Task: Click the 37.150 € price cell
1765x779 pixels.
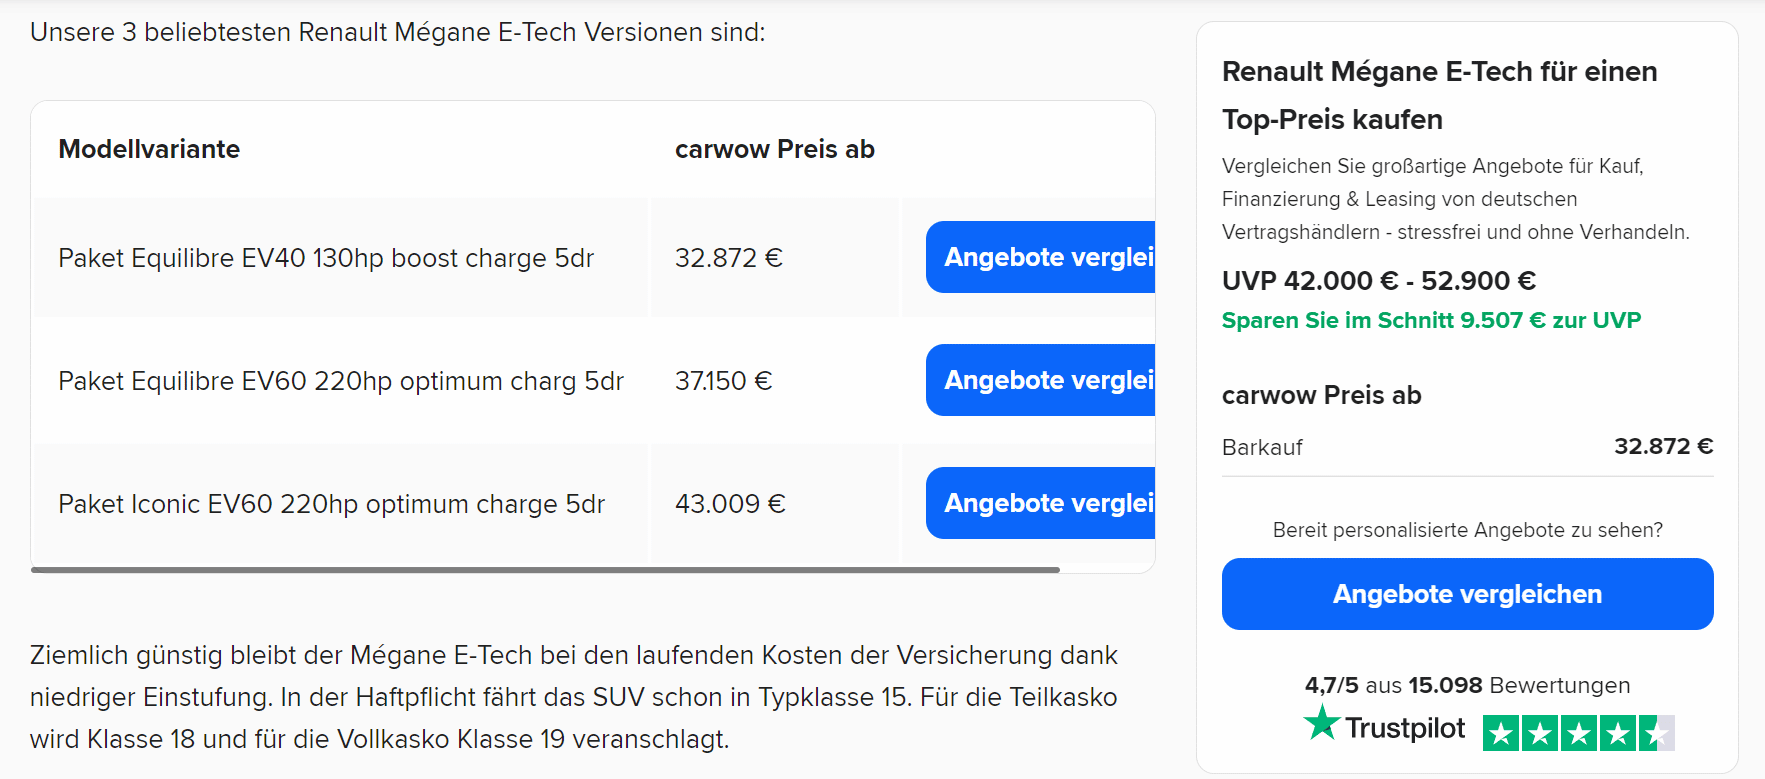Action: click(x=774, y=380)
